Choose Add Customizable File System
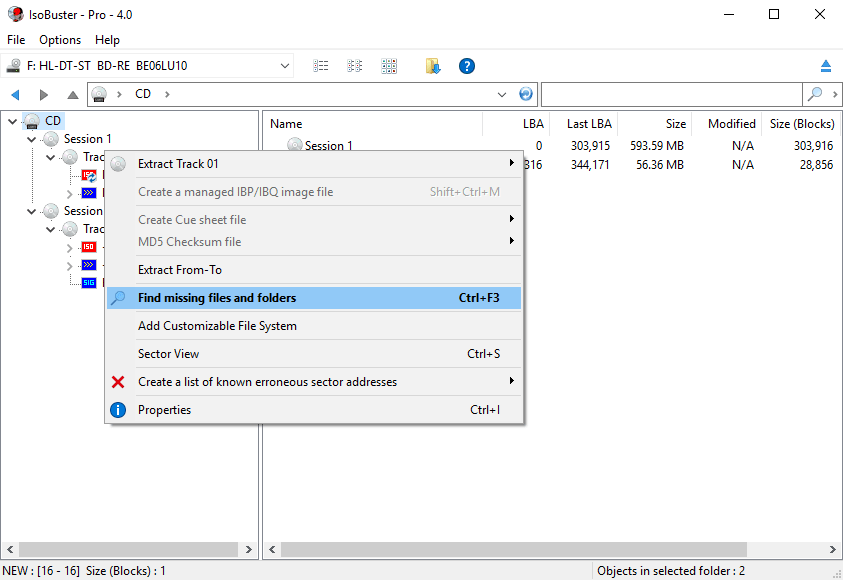Image resolution: width=843 pixels, height=580 pixels. [x=314, y=326]
